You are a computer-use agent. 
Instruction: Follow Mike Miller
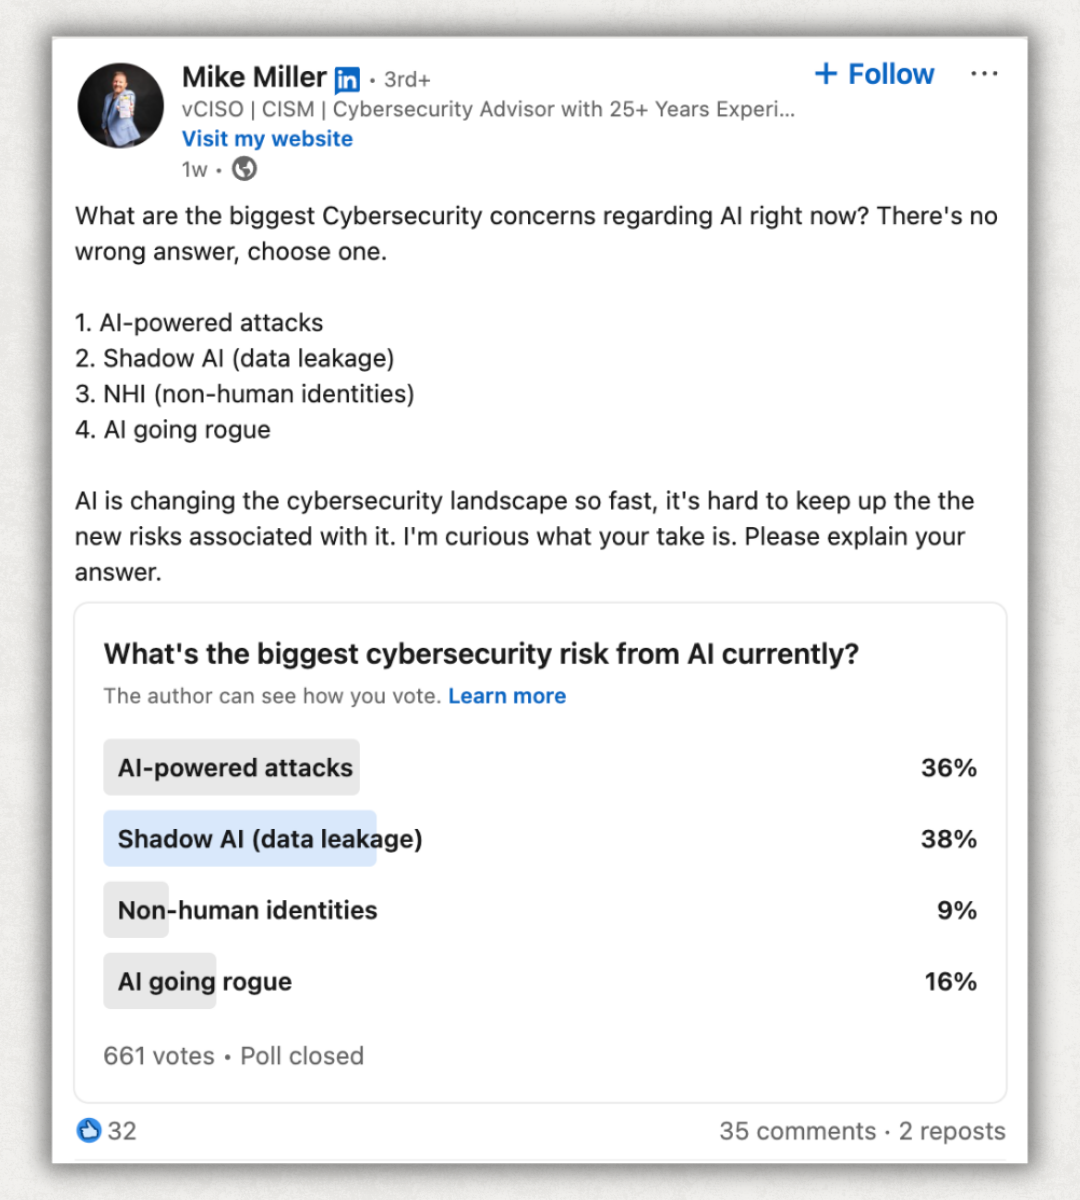874,74
